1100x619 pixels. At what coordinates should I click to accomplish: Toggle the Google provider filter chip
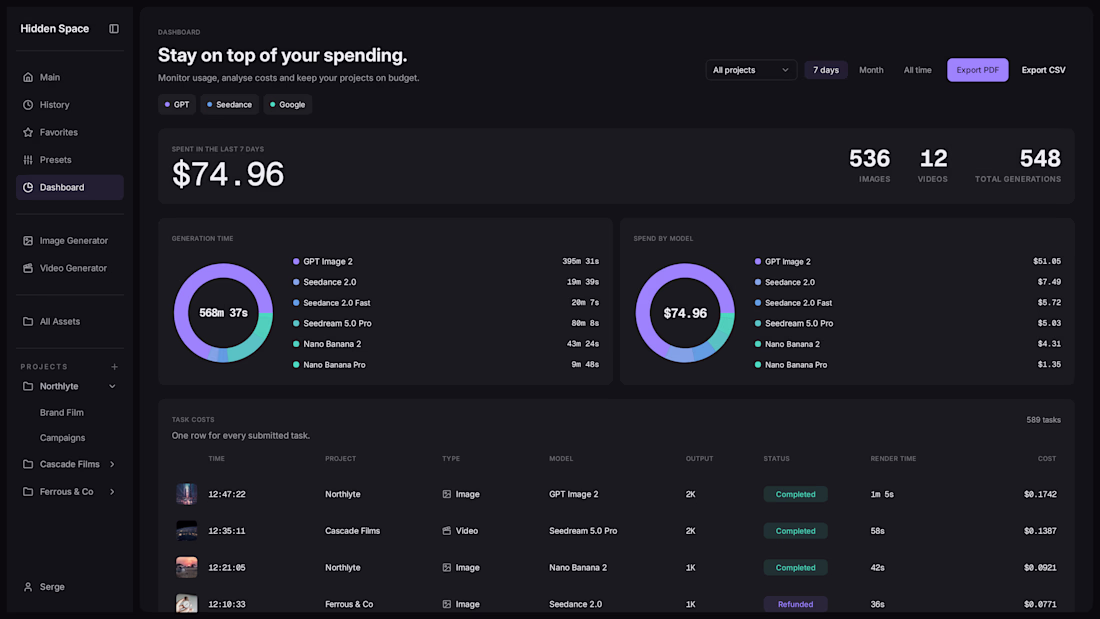(x=288, y=105)
